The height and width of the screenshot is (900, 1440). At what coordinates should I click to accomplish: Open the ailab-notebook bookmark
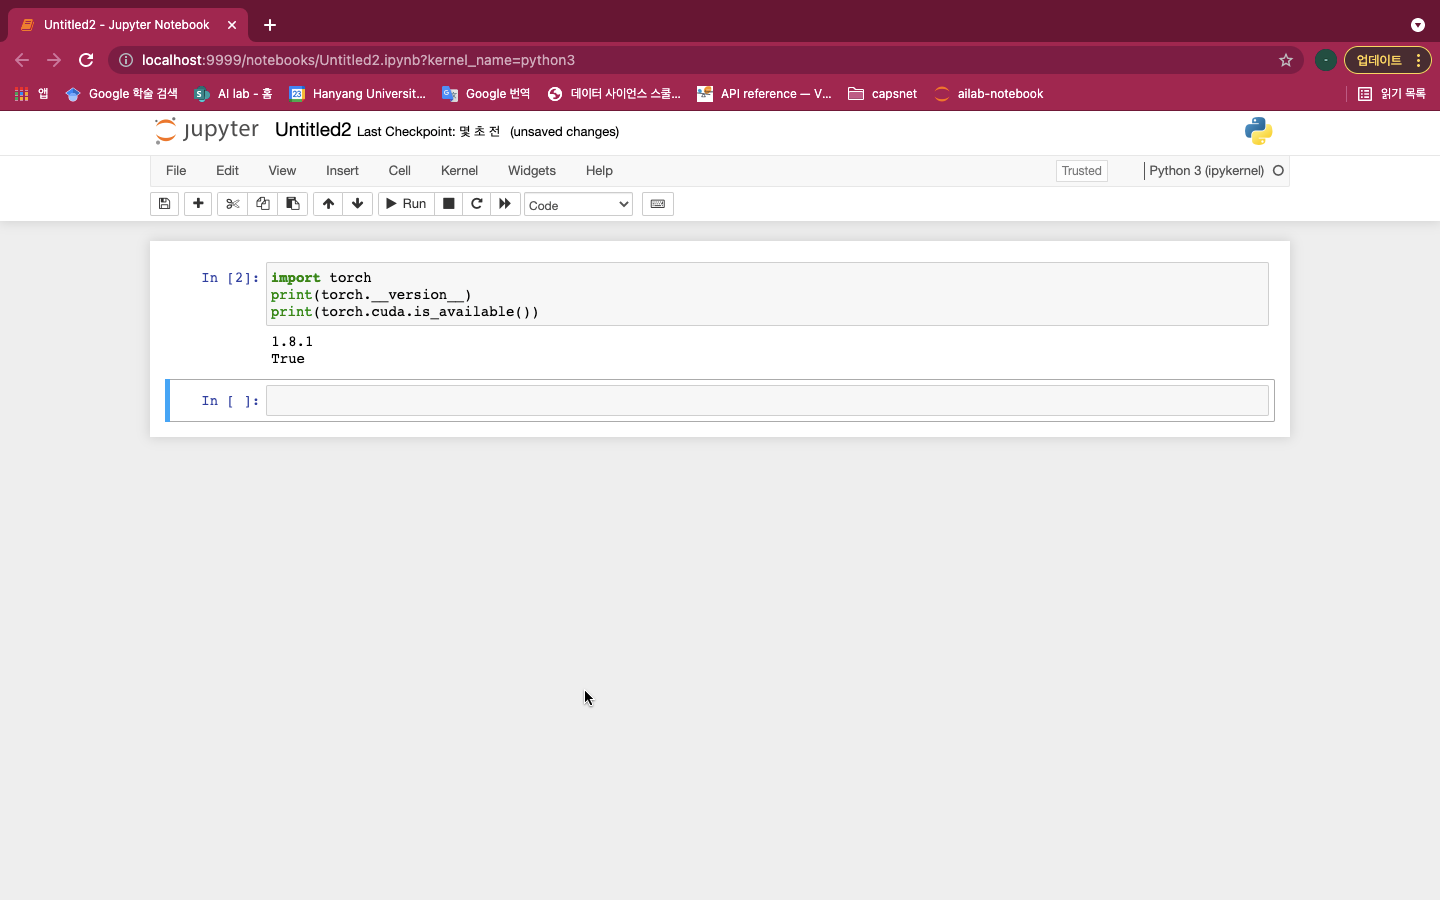[988, 94]
